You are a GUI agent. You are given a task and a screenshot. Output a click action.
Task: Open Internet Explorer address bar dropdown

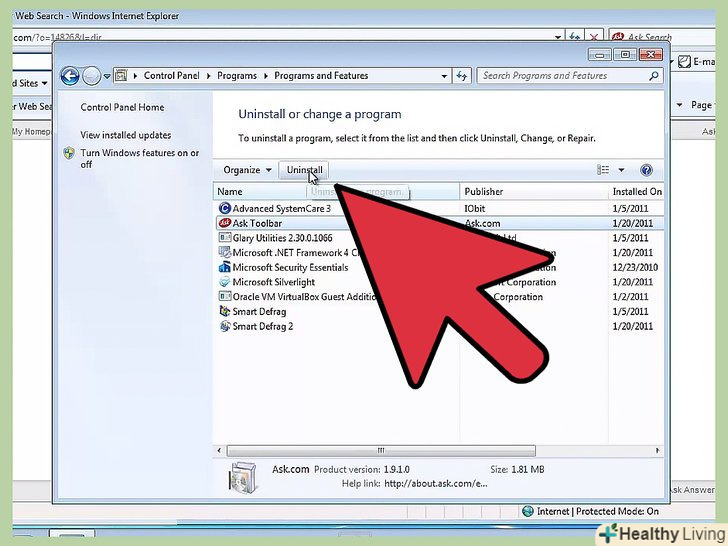tap(558, 37)
